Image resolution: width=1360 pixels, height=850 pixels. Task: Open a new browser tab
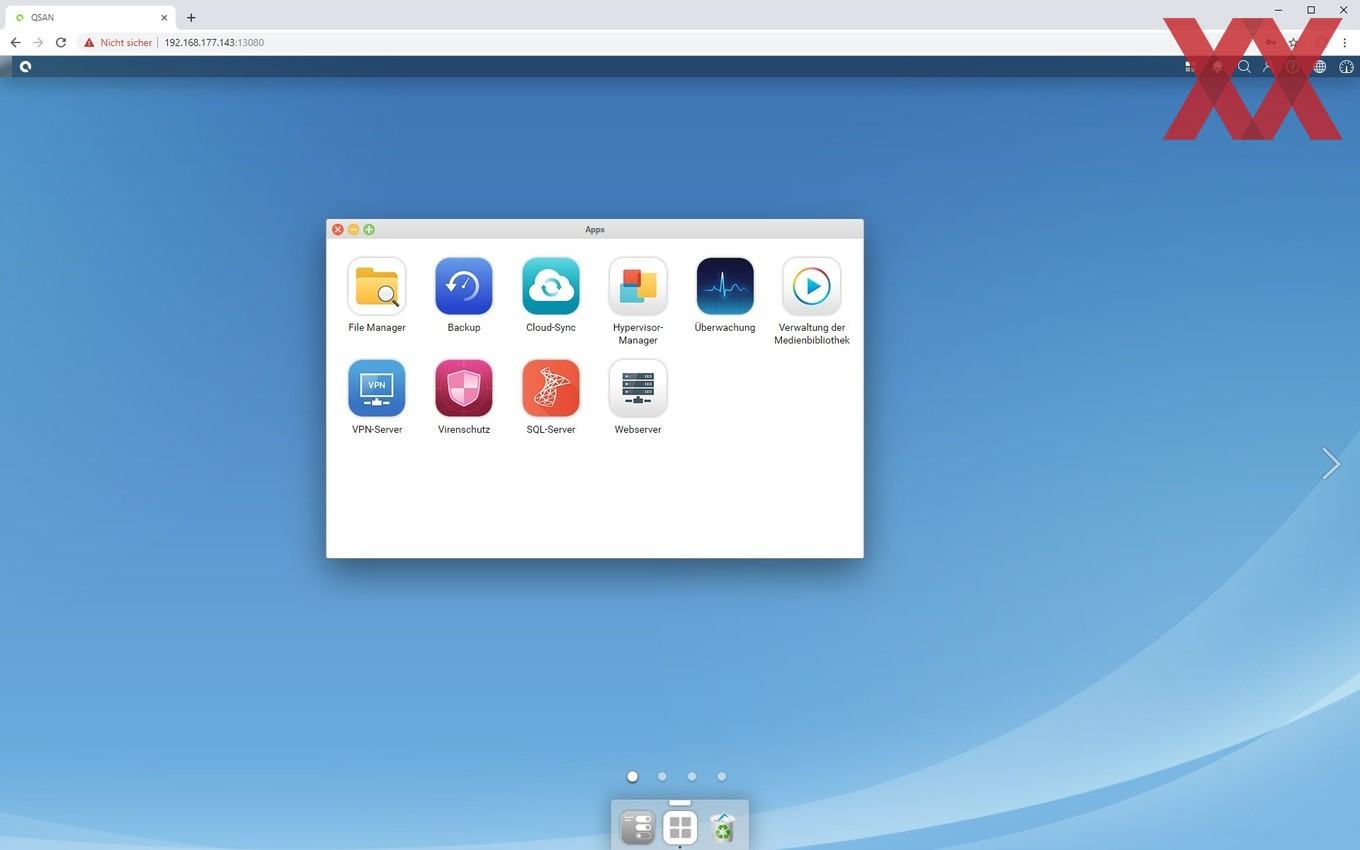pos(191,17)
